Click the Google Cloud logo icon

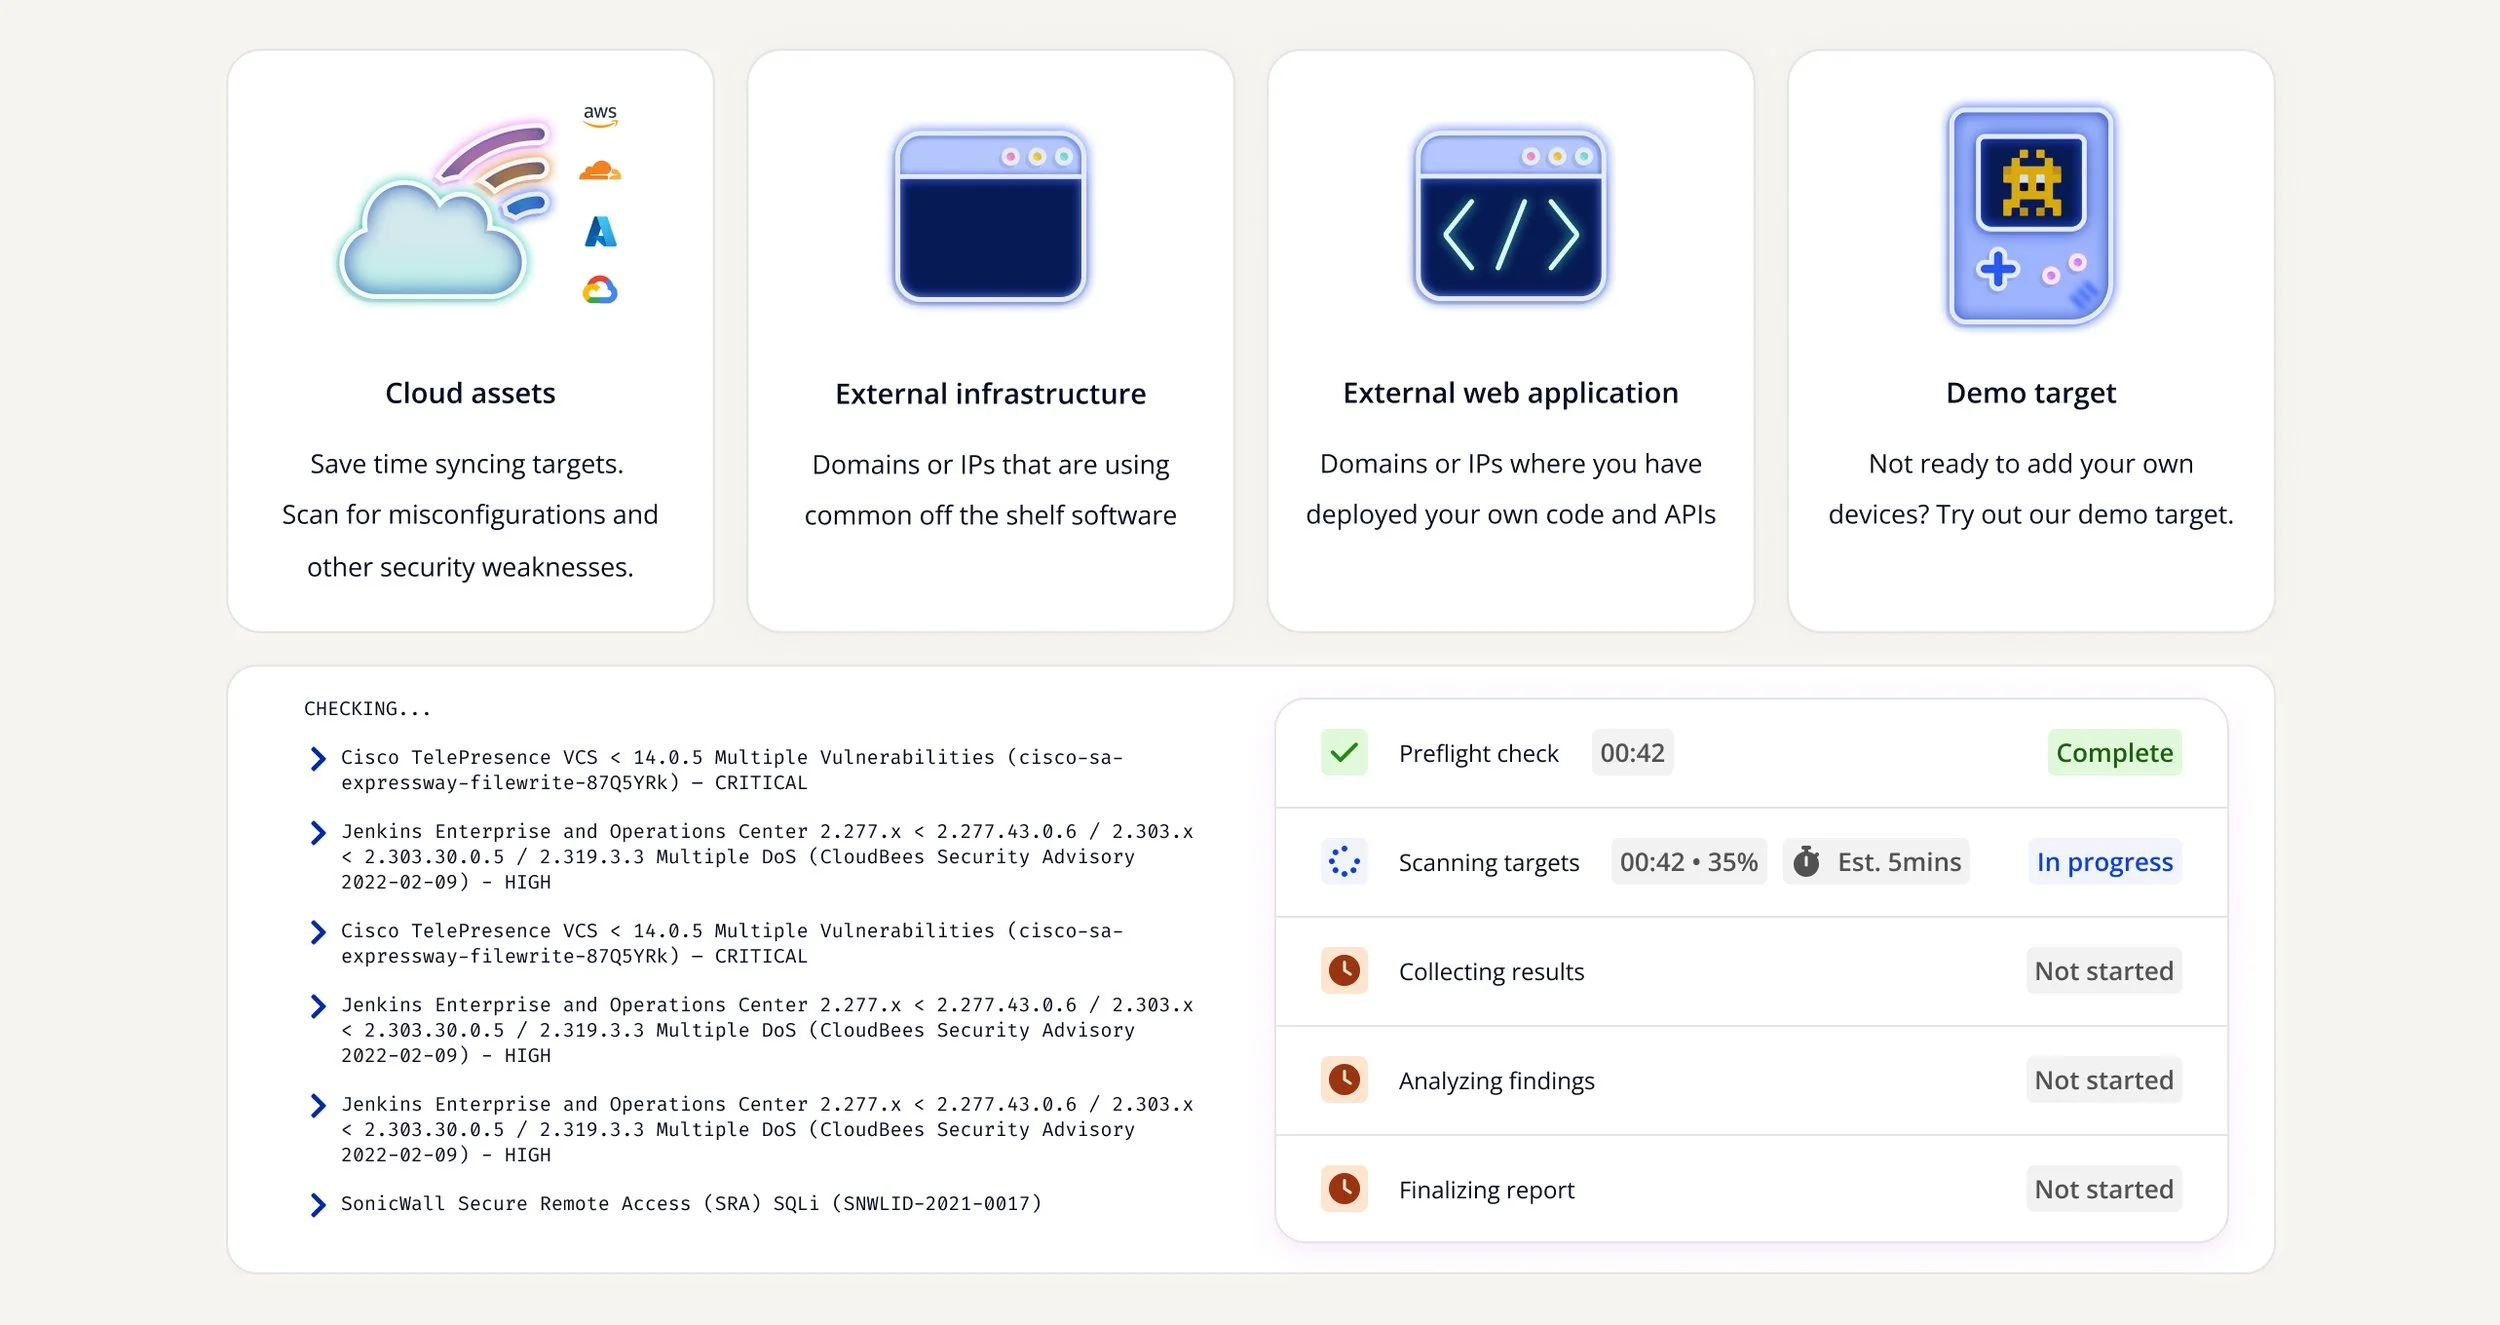pyautogui.click(x=598, y=290)
